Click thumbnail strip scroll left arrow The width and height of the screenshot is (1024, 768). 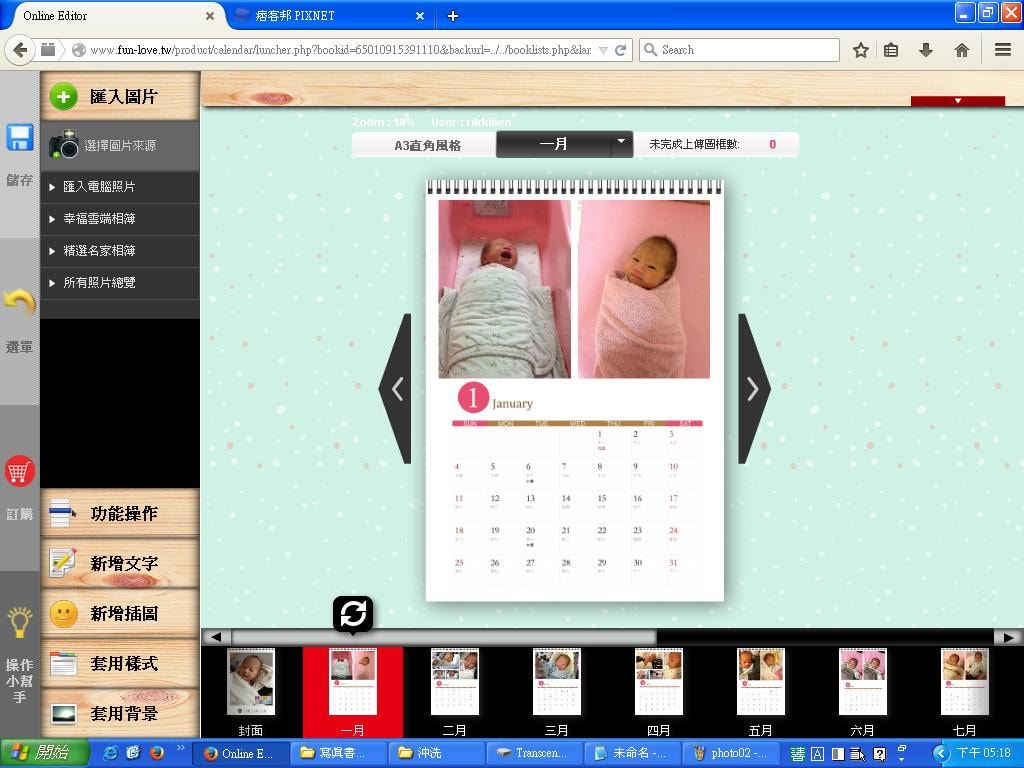pos(216,637)
